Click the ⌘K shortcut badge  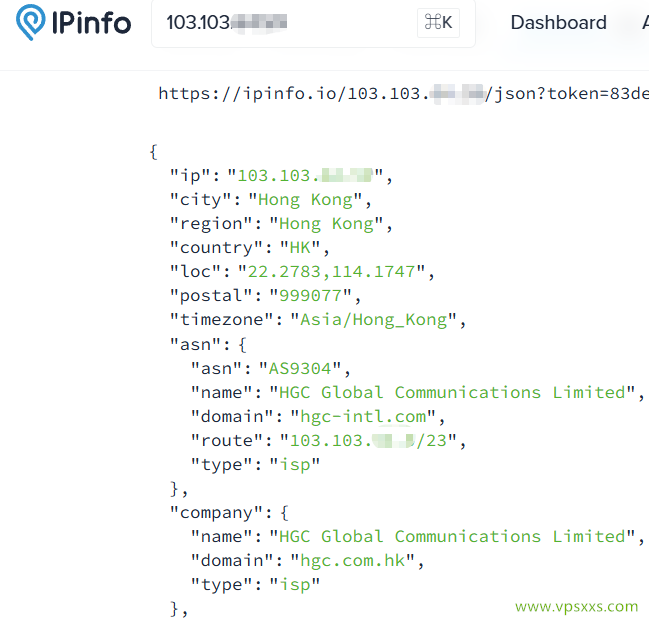[438, 23]
